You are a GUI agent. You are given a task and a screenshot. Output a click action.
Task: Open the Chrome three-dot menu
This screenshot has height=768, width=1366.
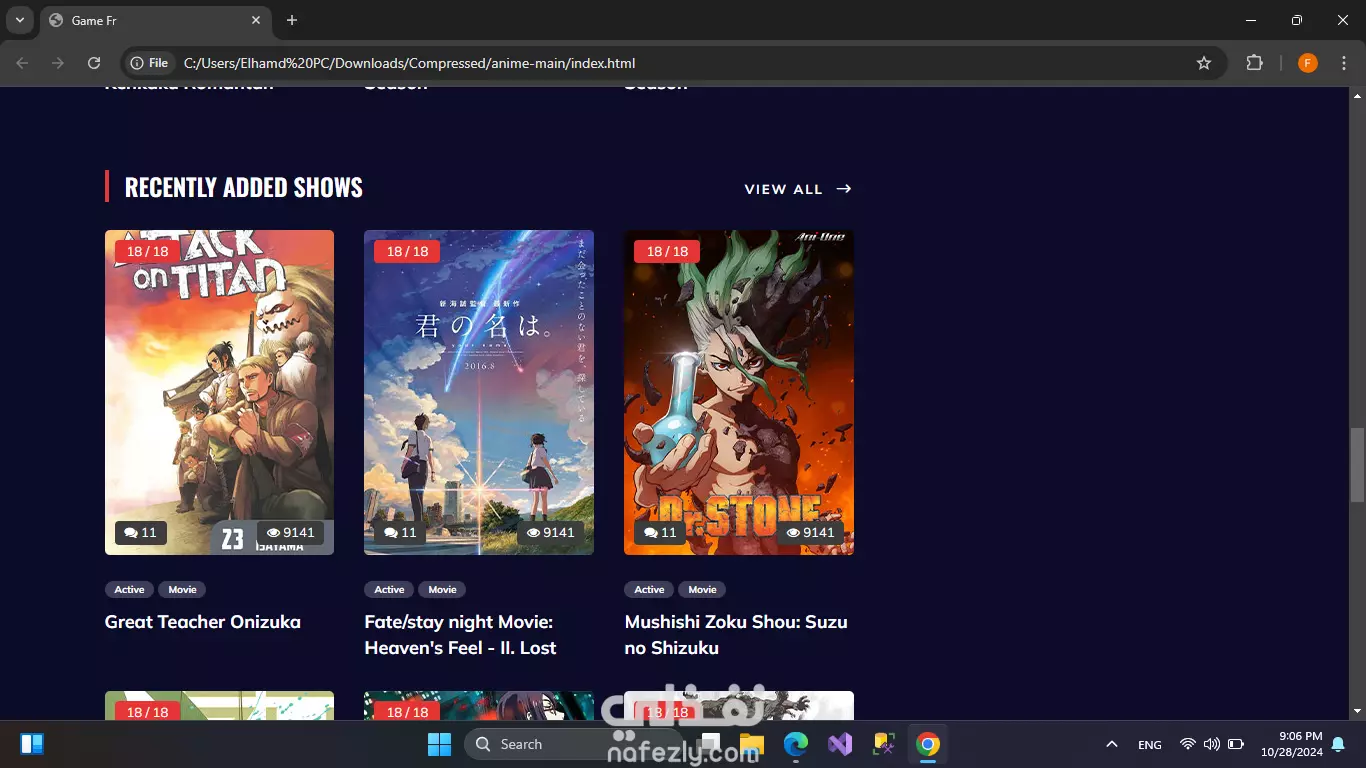coord(1343,63)
